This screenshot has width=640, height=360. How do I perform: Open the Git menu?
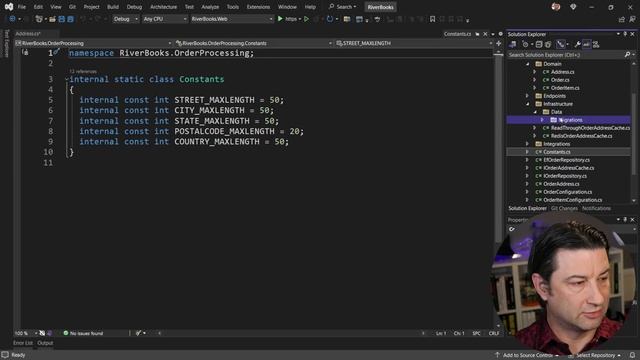click(72, 7)
